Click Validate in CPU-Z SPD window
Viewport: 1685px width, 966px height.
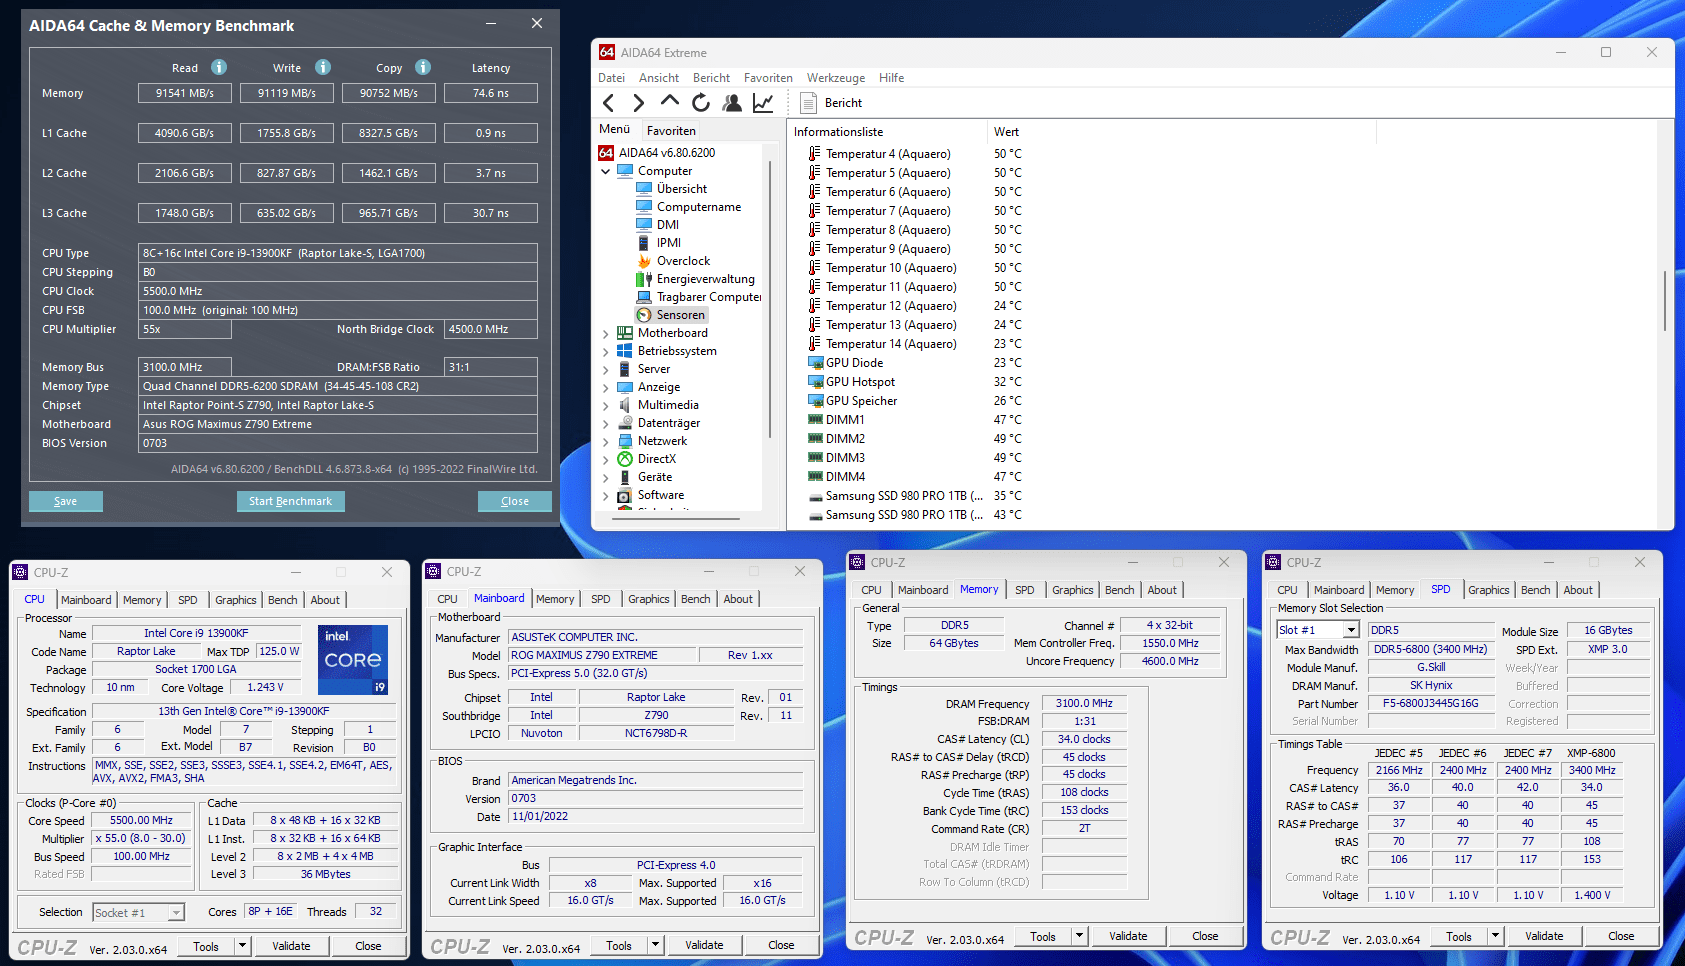[x=1544, y=937]
